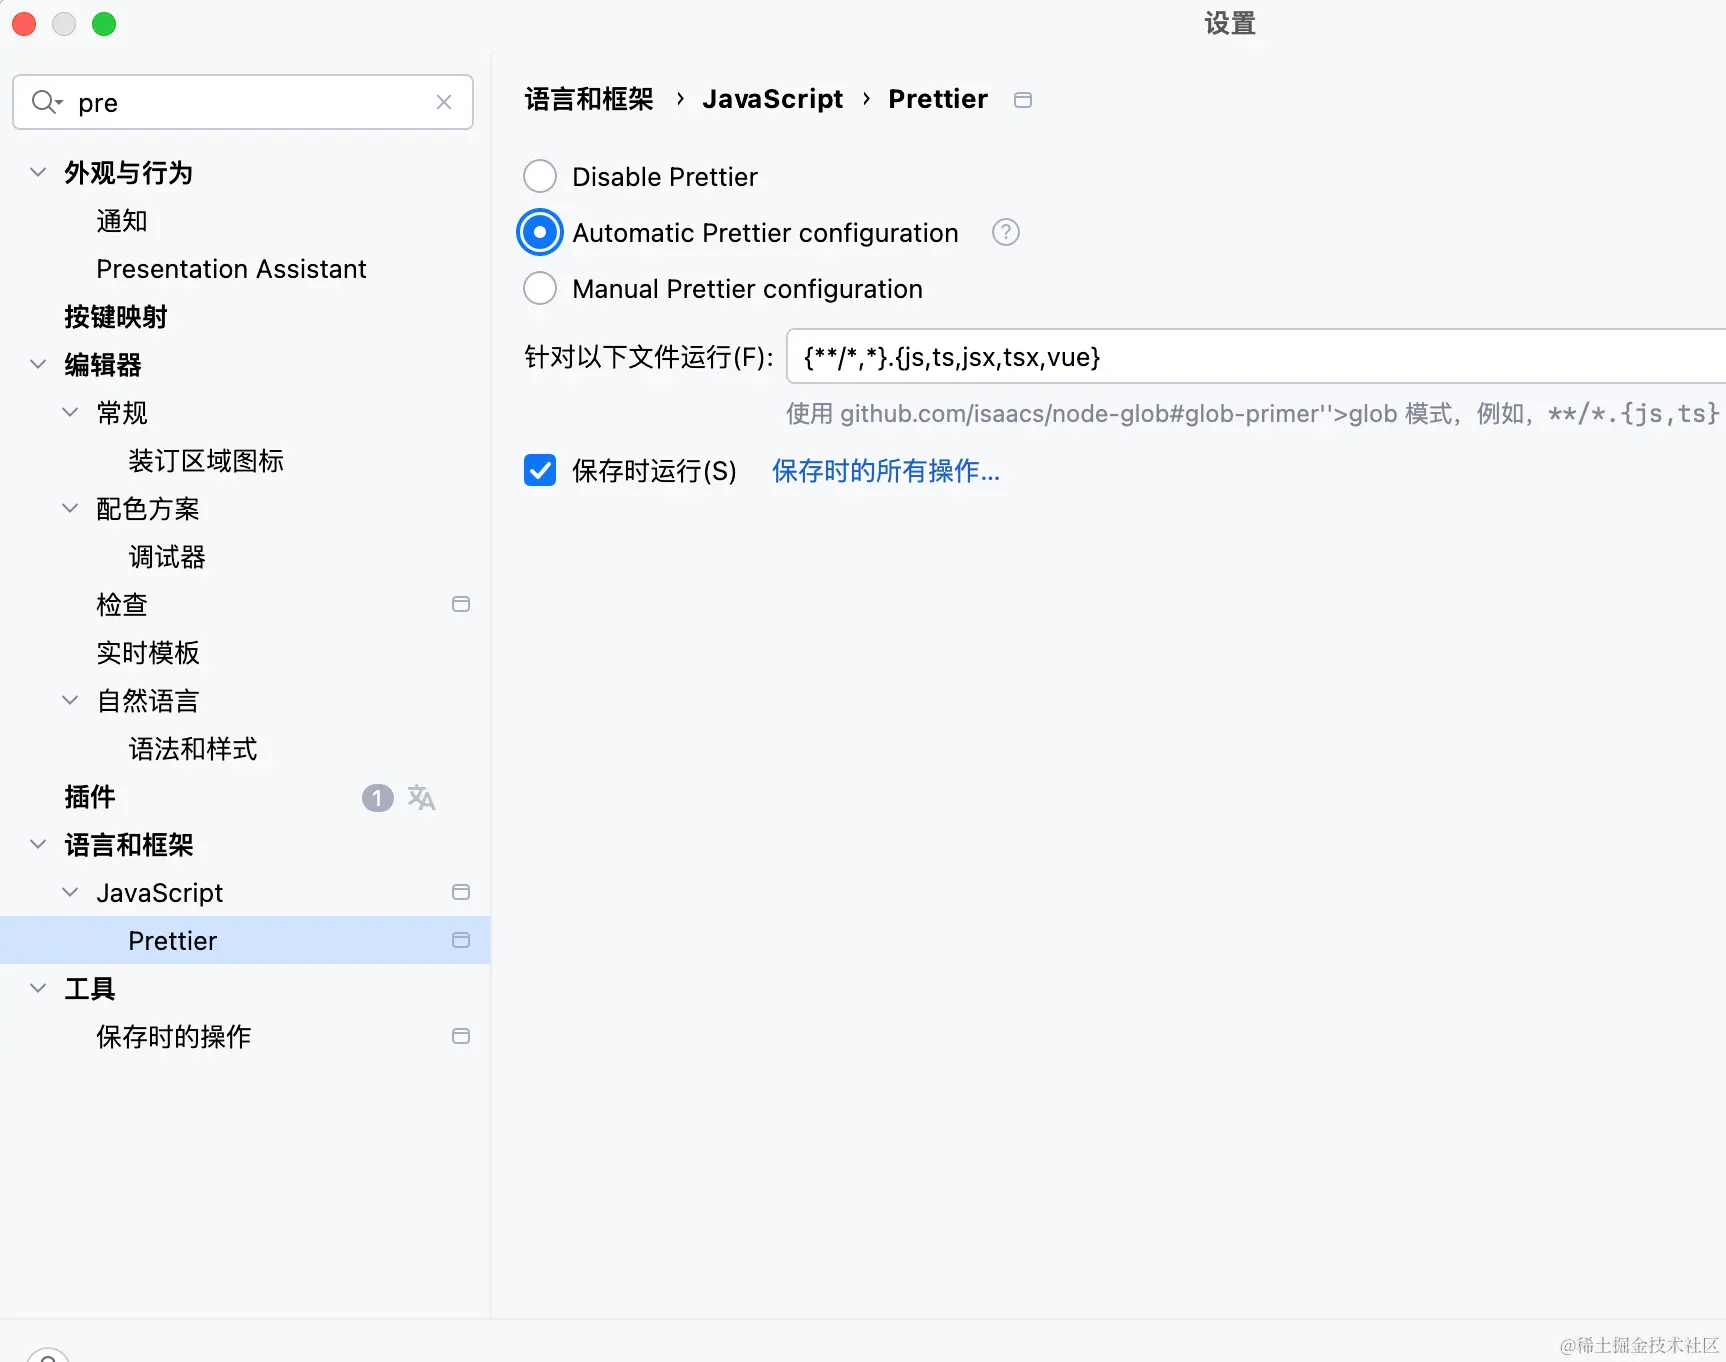This screenshot has width=1726, height=1362.
Task: Zoom the settings window with the green button
Action: click(104, 24)
